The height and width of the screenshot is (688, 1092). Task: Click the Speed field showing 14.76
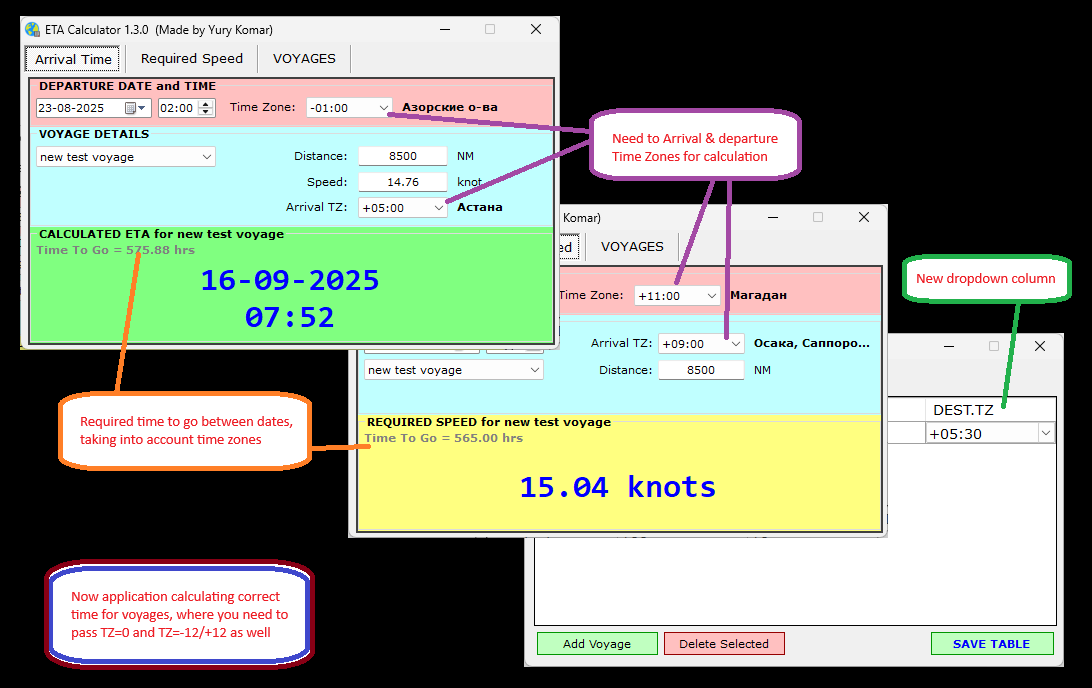(x=402, y=182)
